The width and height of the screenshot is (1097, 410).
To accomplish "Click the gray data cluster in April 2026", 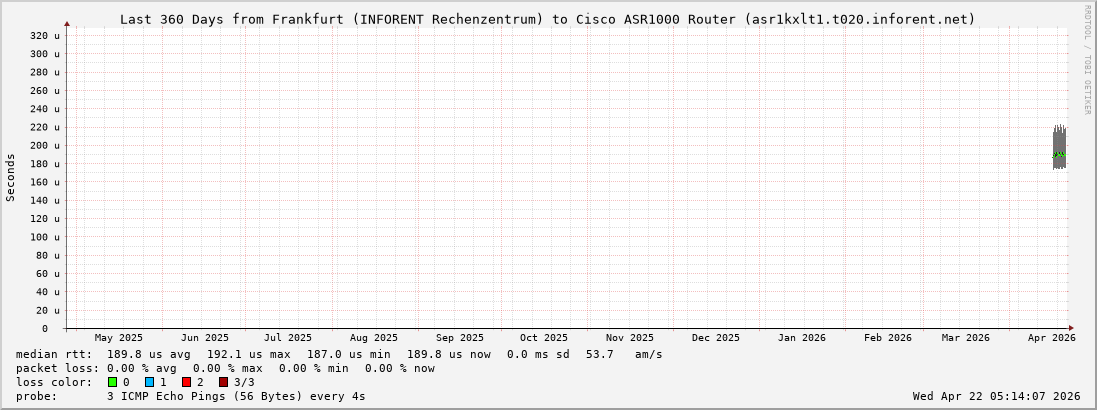I will [x=1059, y=148].
